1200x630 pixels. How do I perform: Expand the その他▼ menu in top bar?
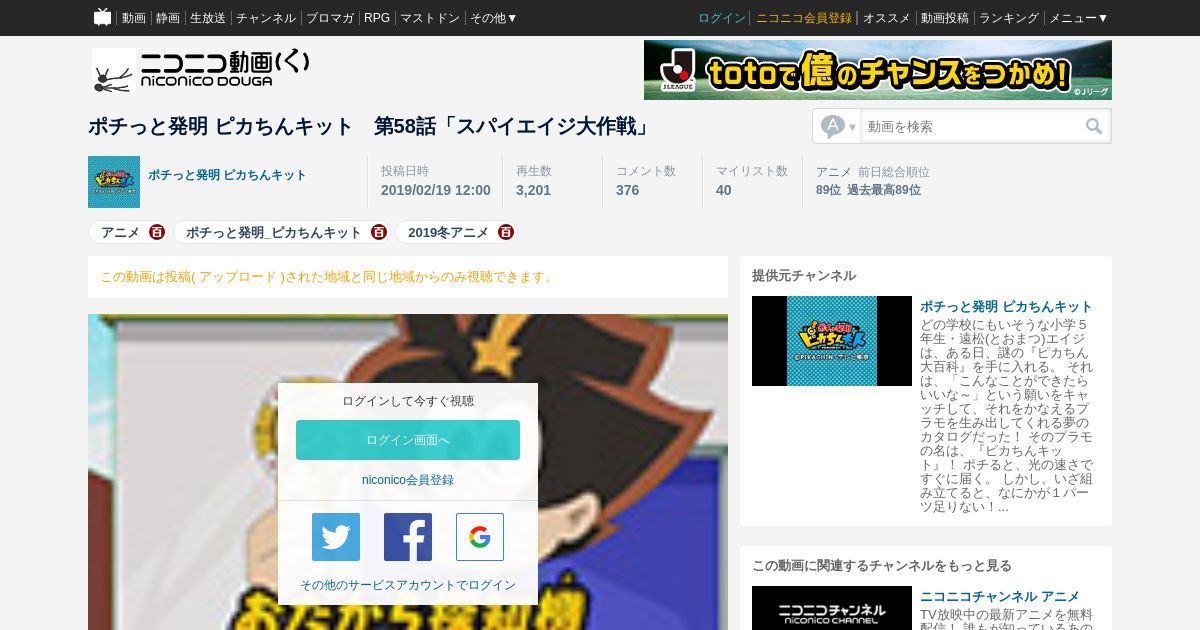coord(494,18)
